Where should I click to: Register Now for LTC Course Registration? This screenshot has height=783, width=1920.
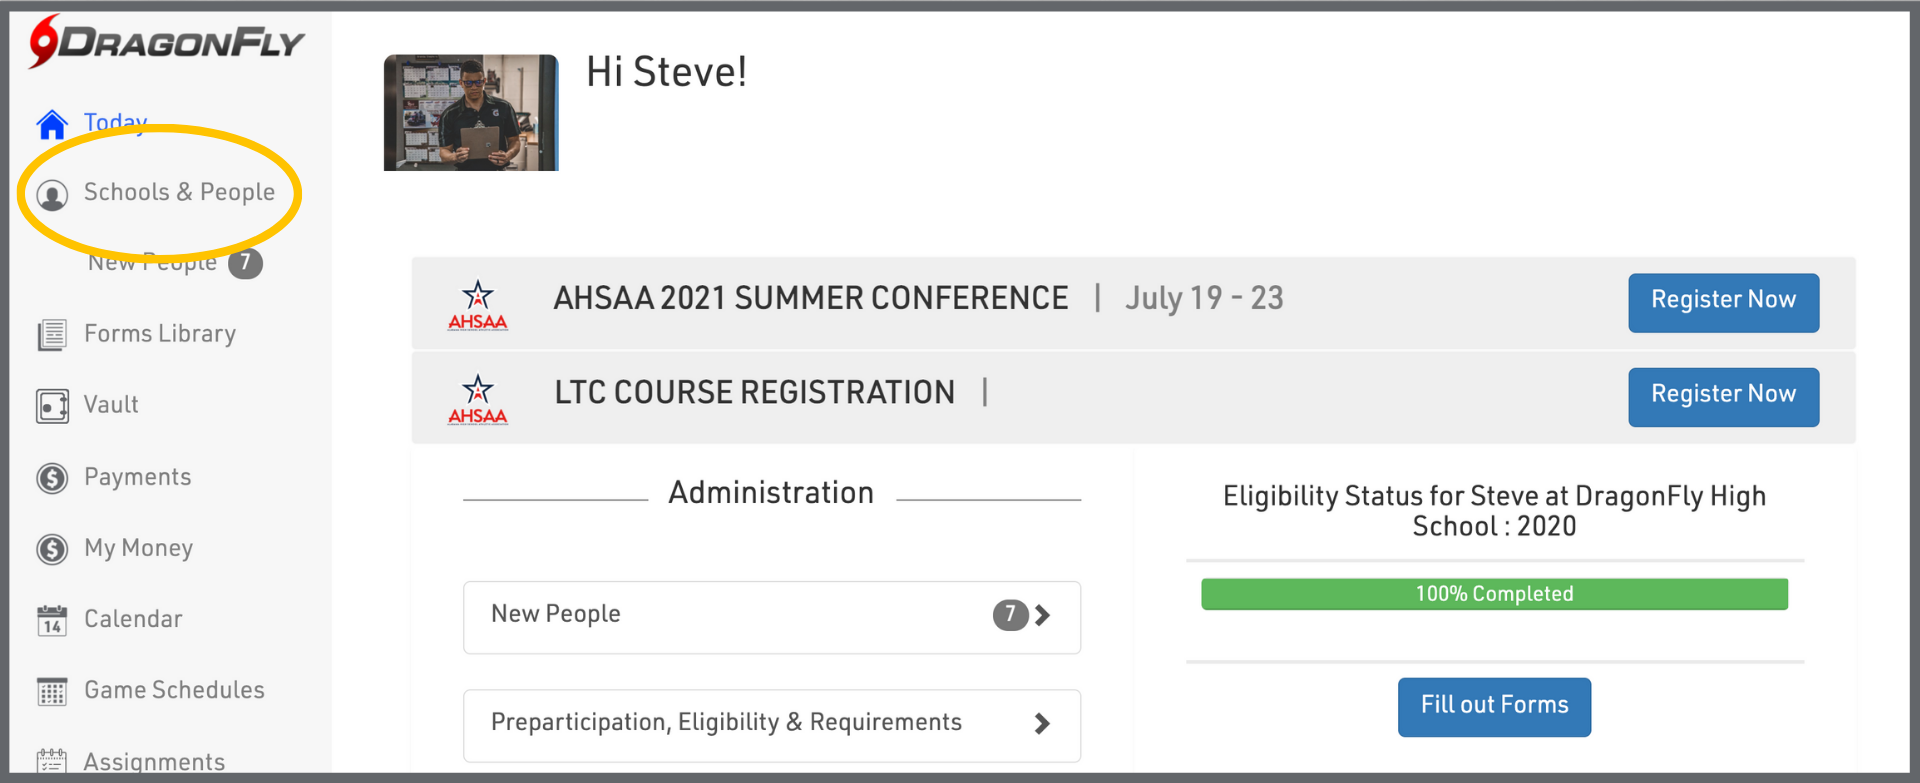click(1722, 396)
